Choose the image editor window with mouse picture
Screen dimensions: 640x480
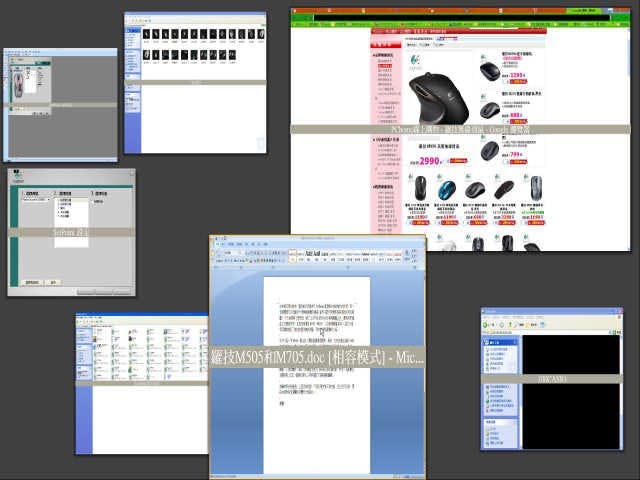pos(58,102)
